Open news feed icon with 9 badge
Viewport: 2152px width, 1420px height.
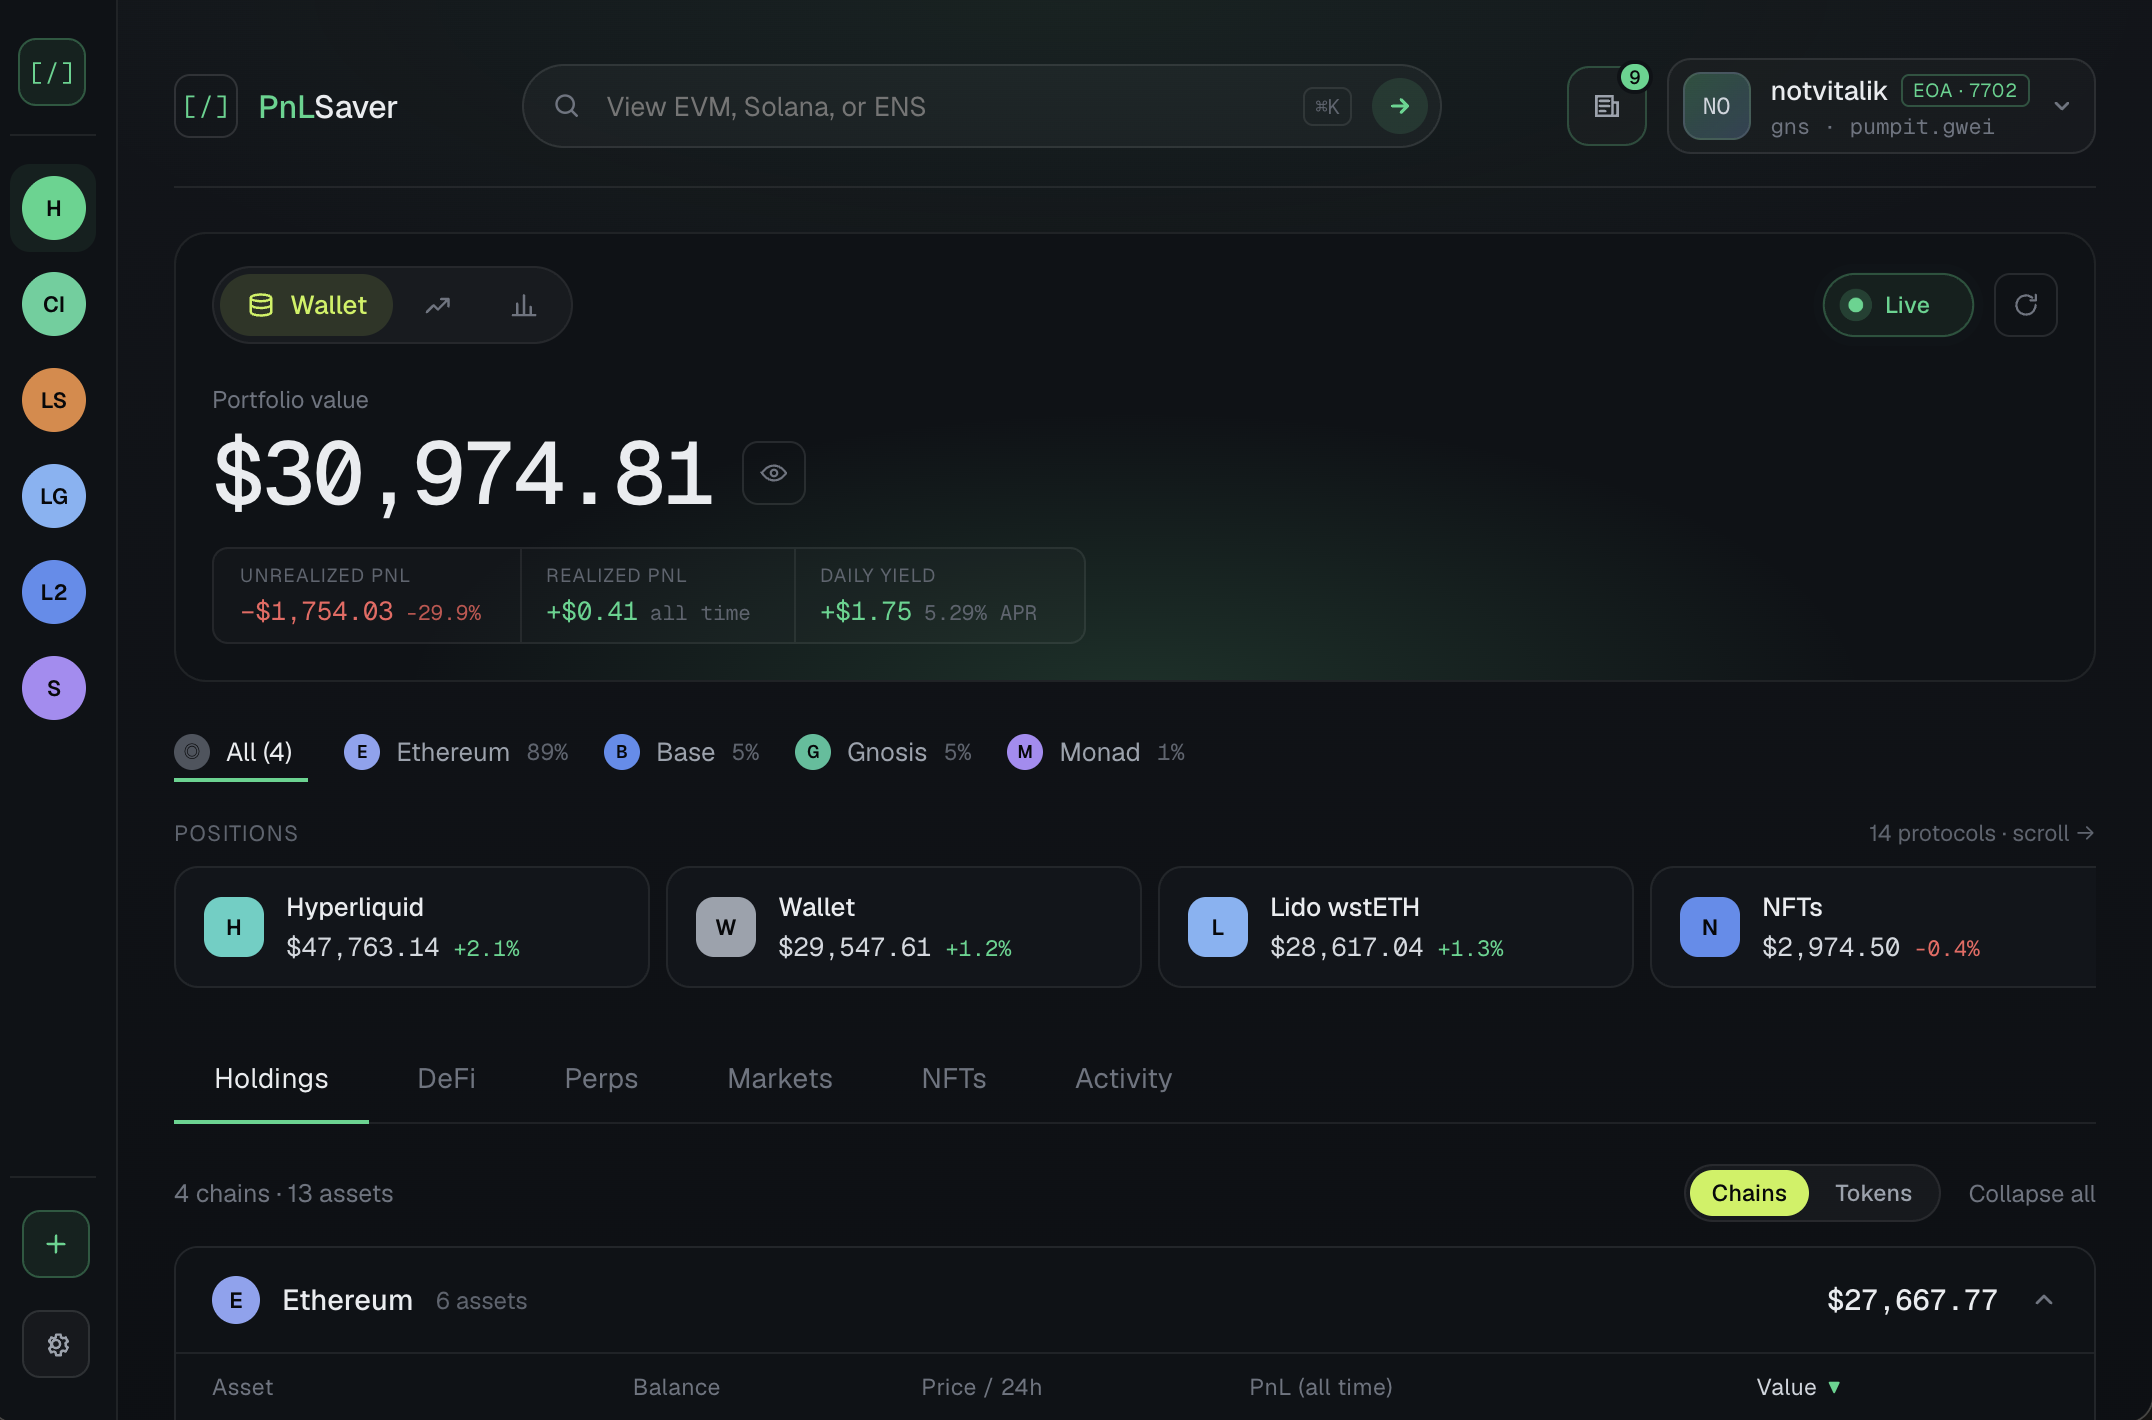[x=1607, y=106]
